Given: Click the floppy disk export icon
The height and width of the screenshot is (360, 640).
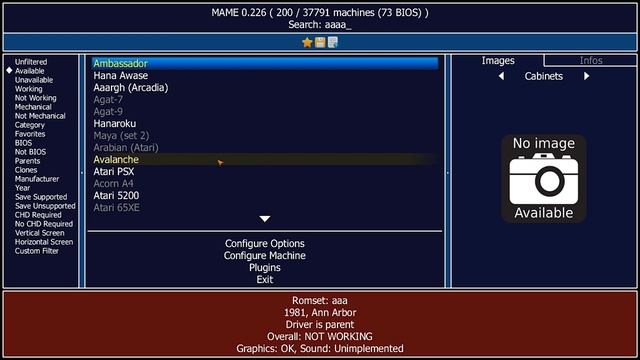Looking at the screenshot, I should [320, 42].
